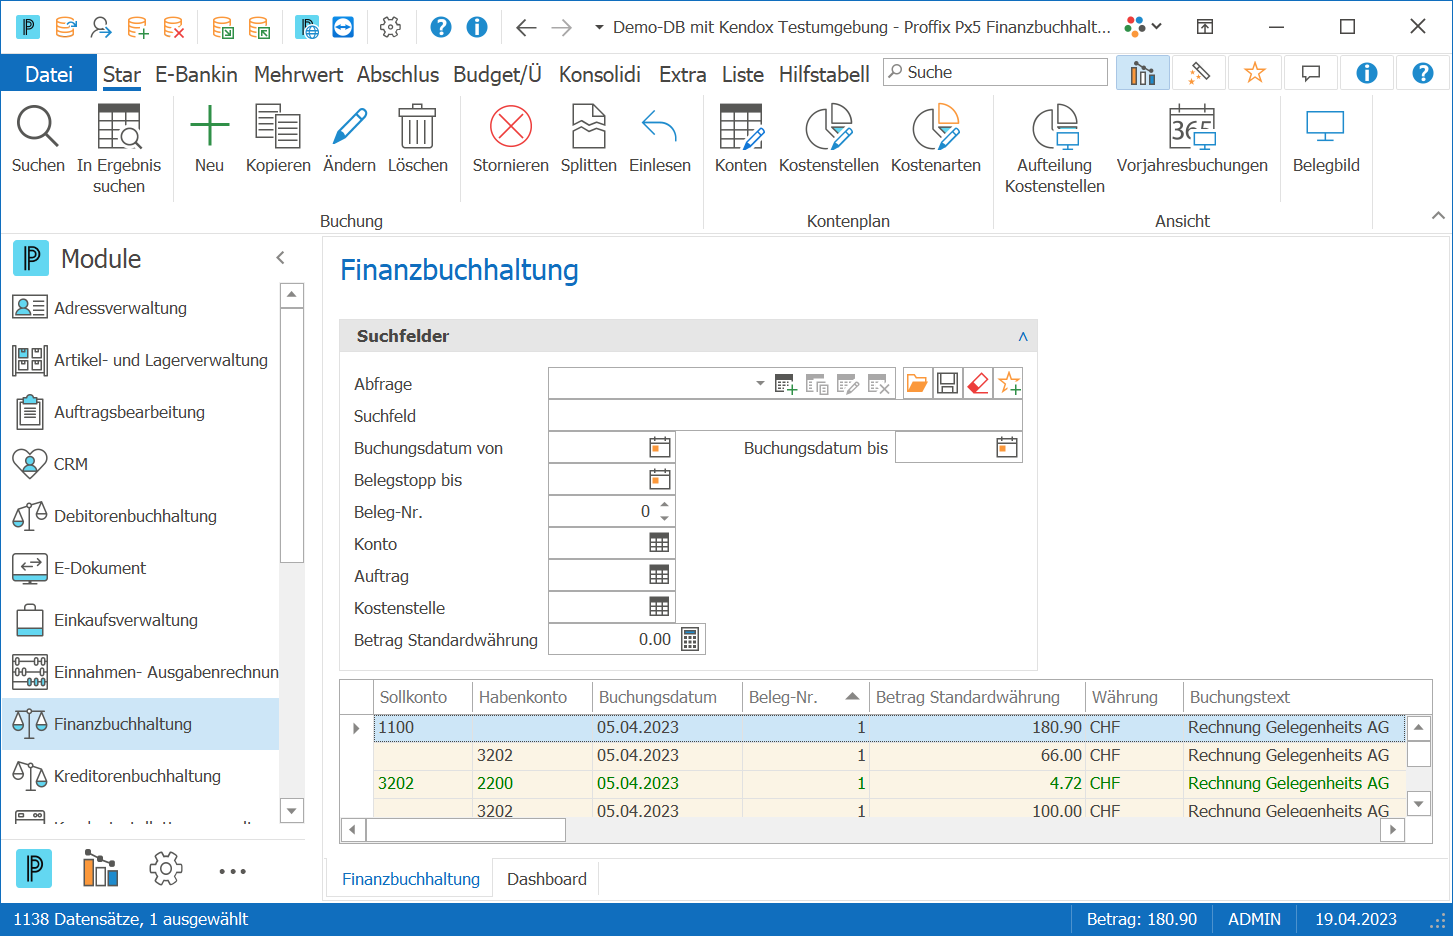
Task: Go to the Adressverwaltung module
Action: [x=140, y=308]
